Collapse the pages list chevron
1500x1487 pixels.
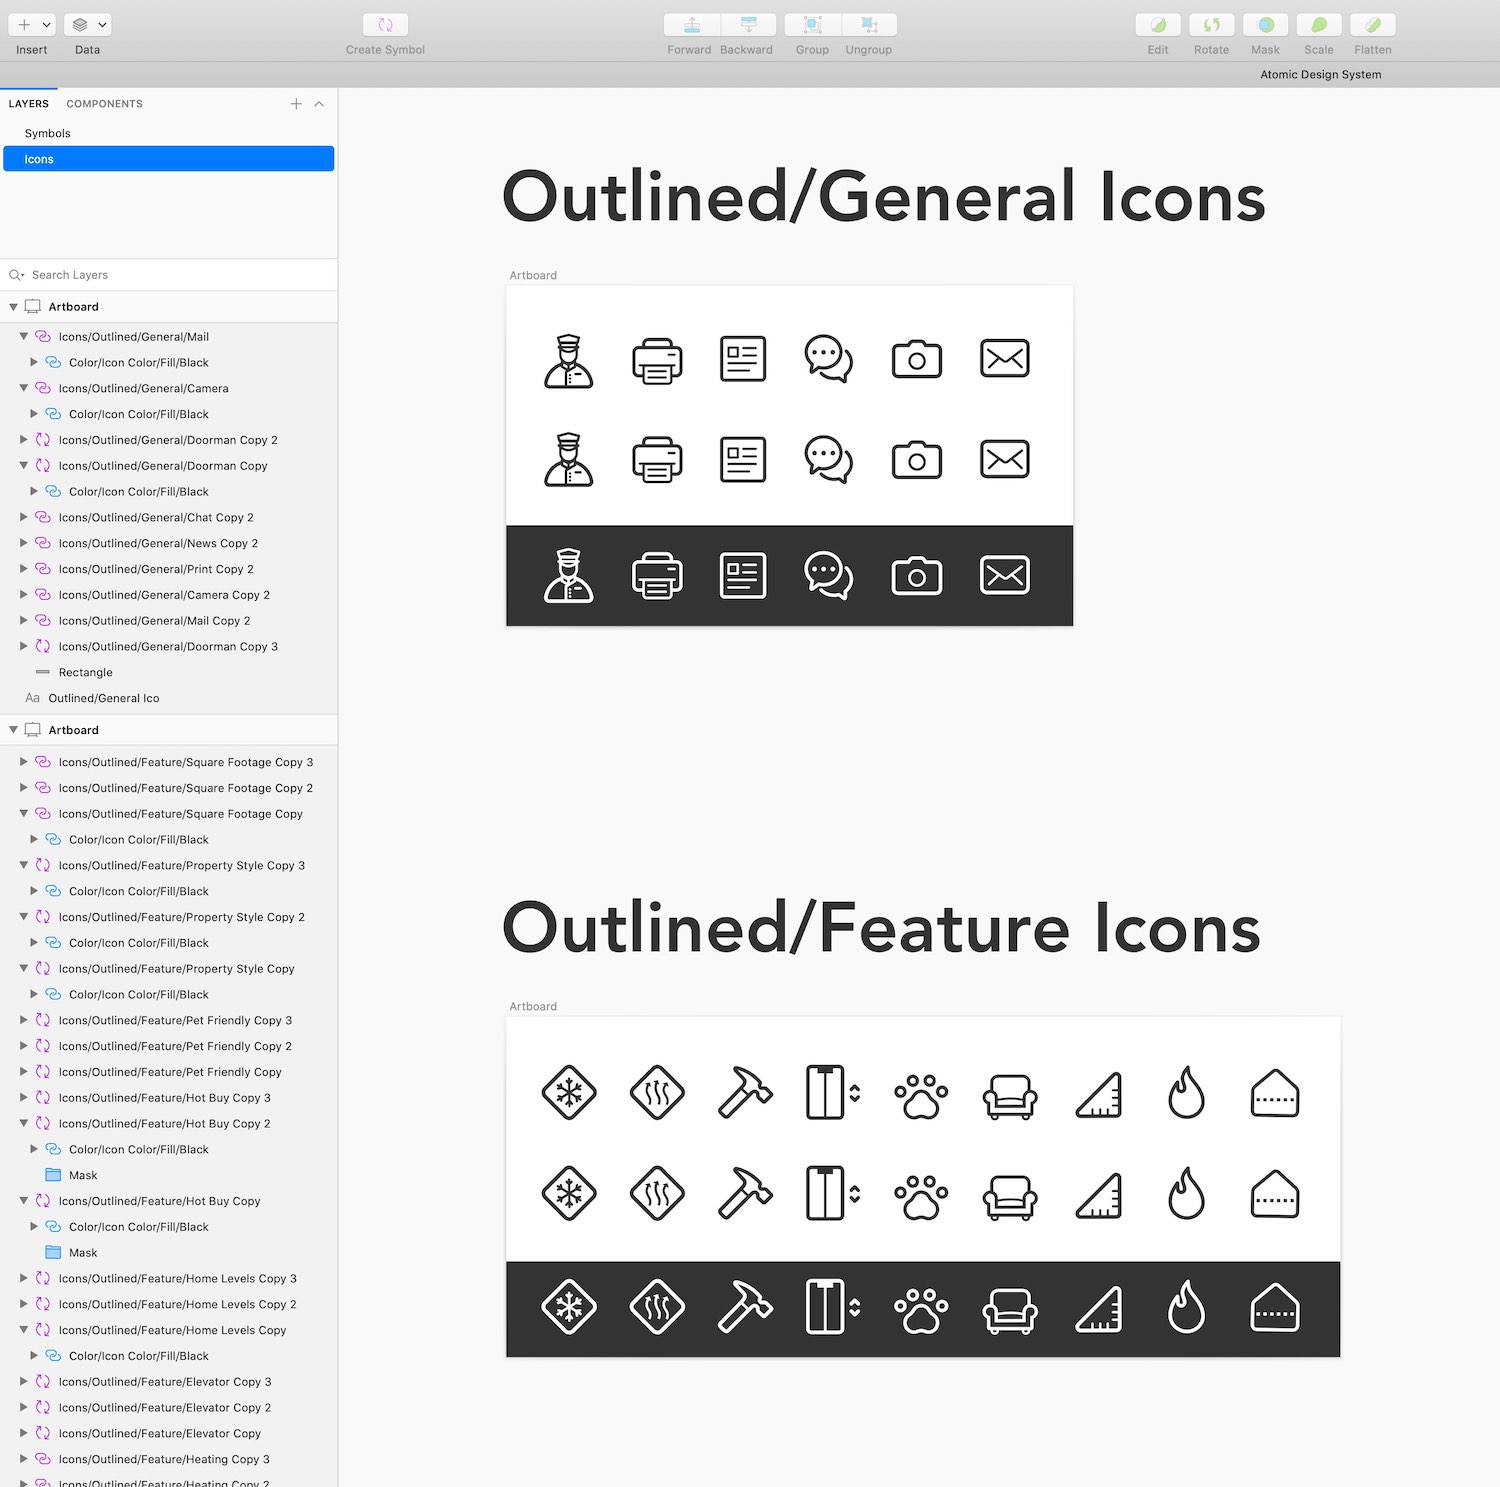click(319, 104)
